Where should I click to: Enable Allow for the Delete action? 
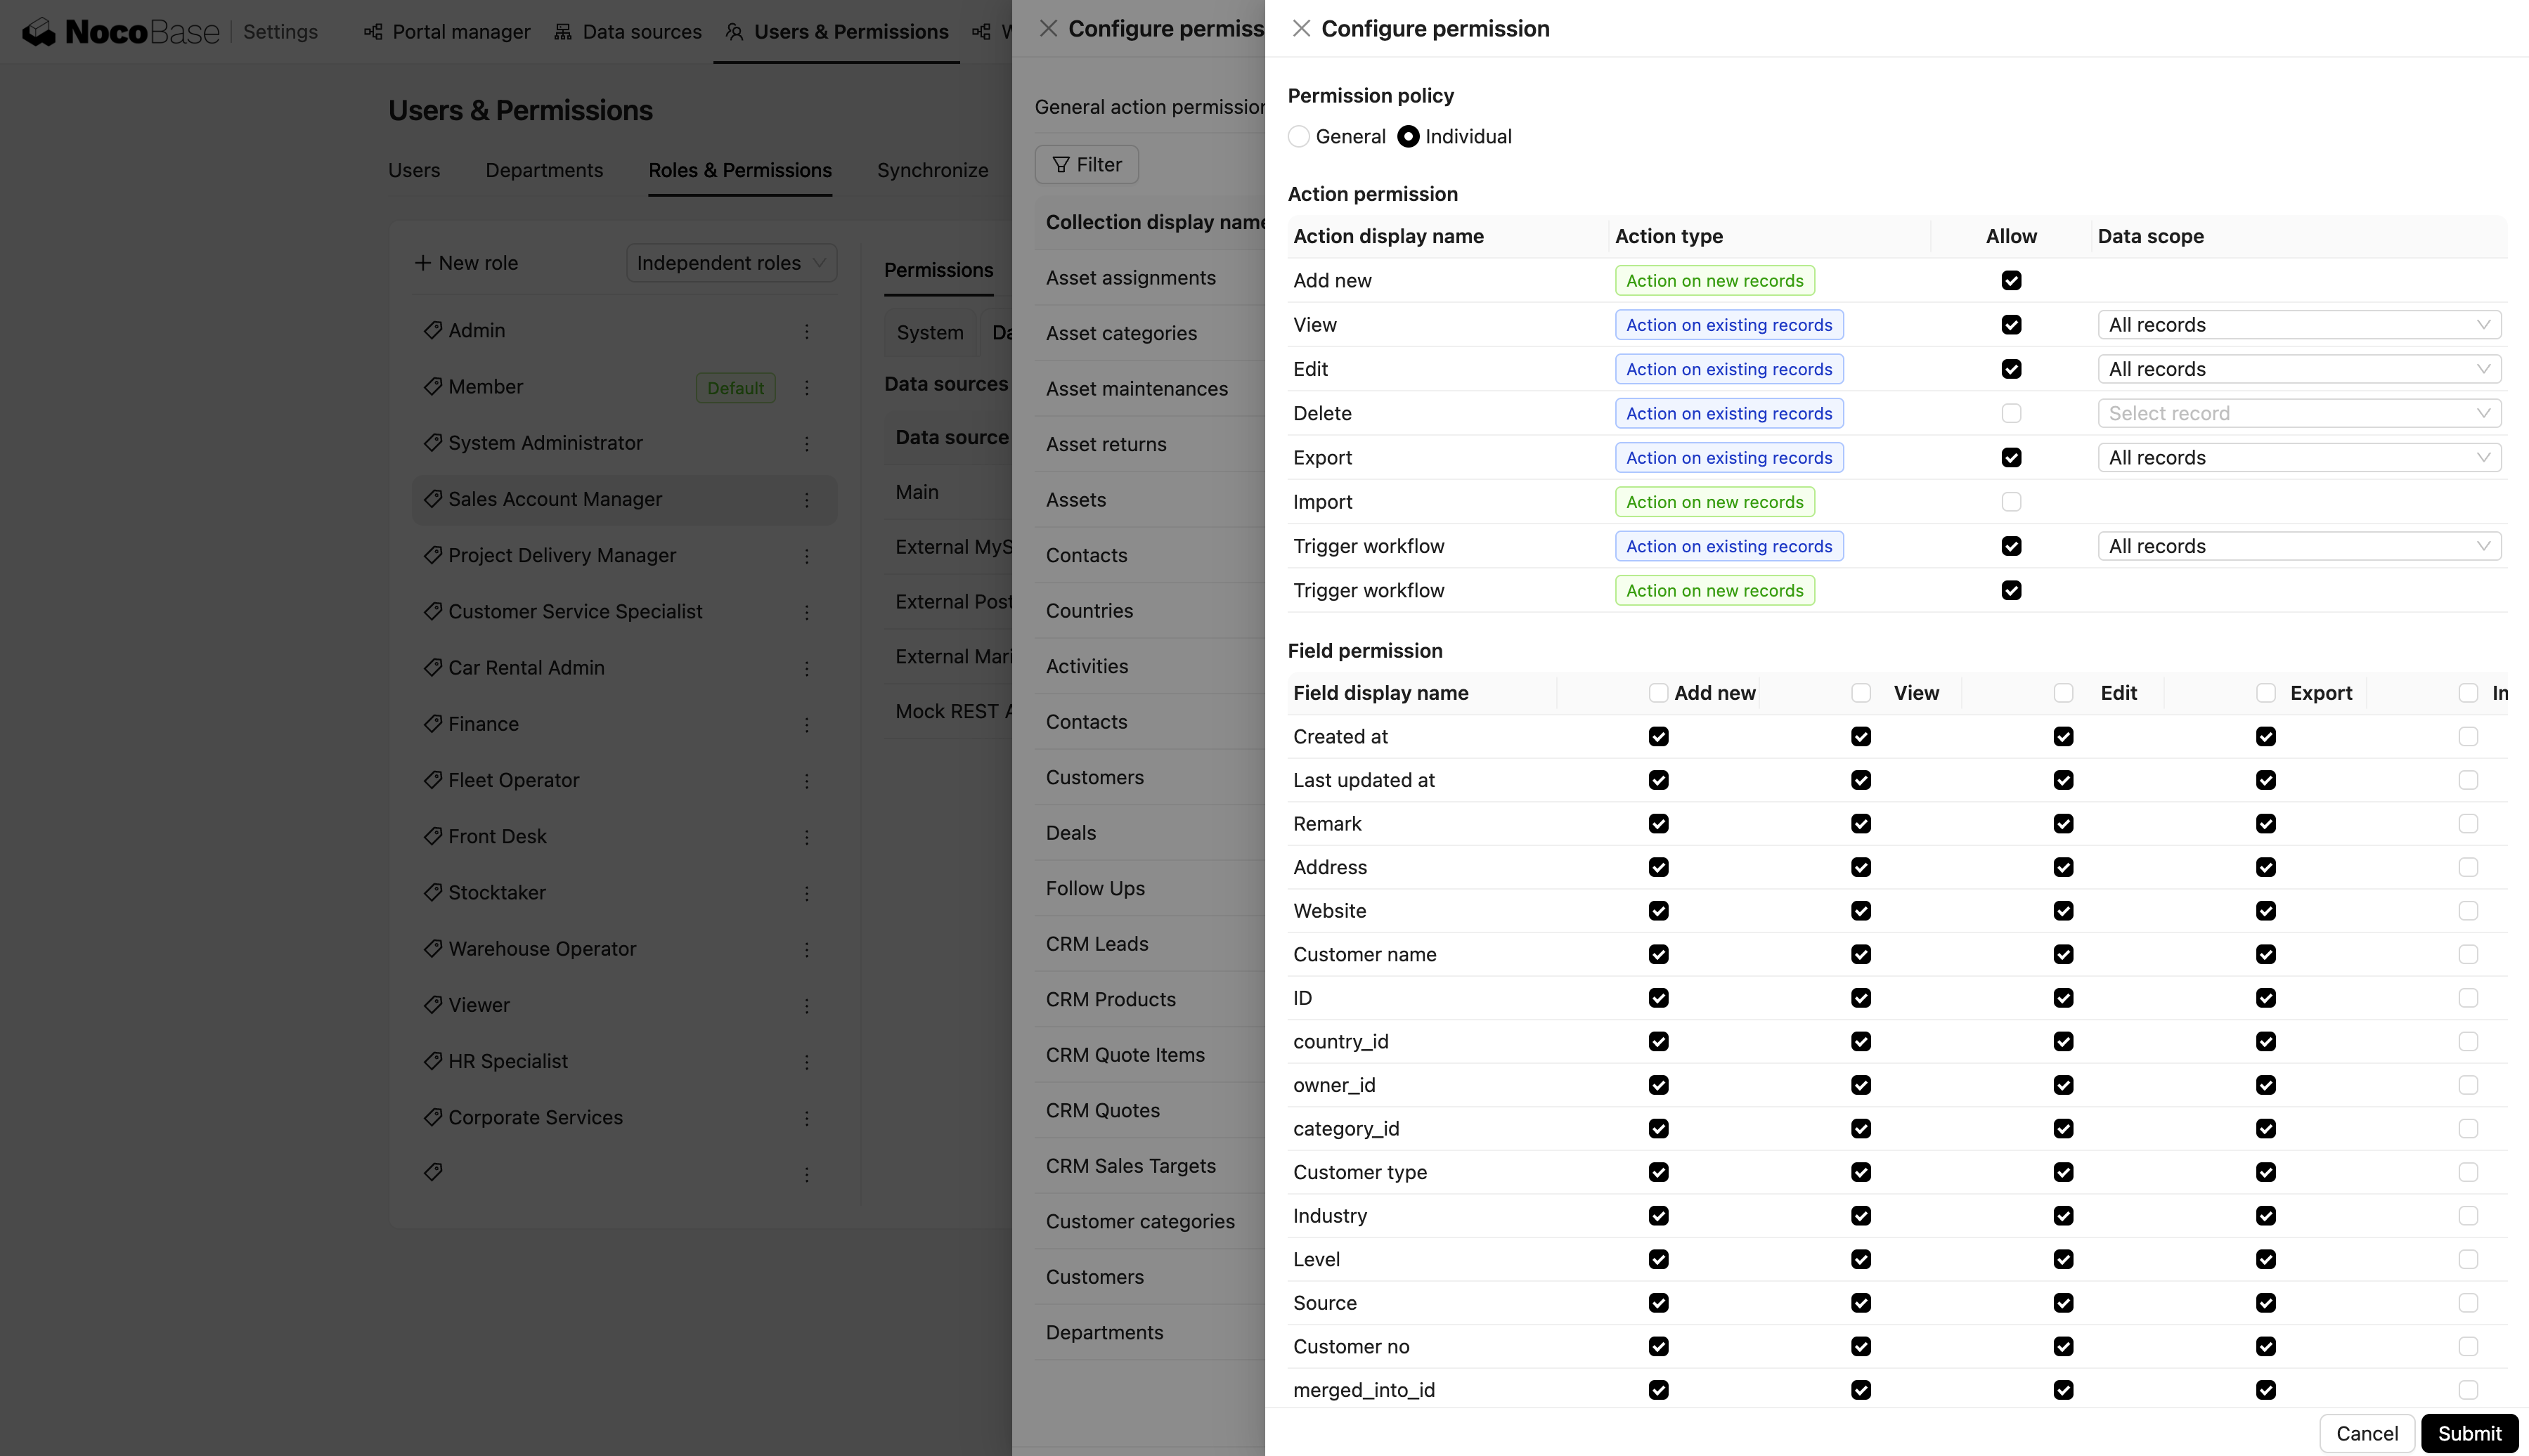[2011, 413]
